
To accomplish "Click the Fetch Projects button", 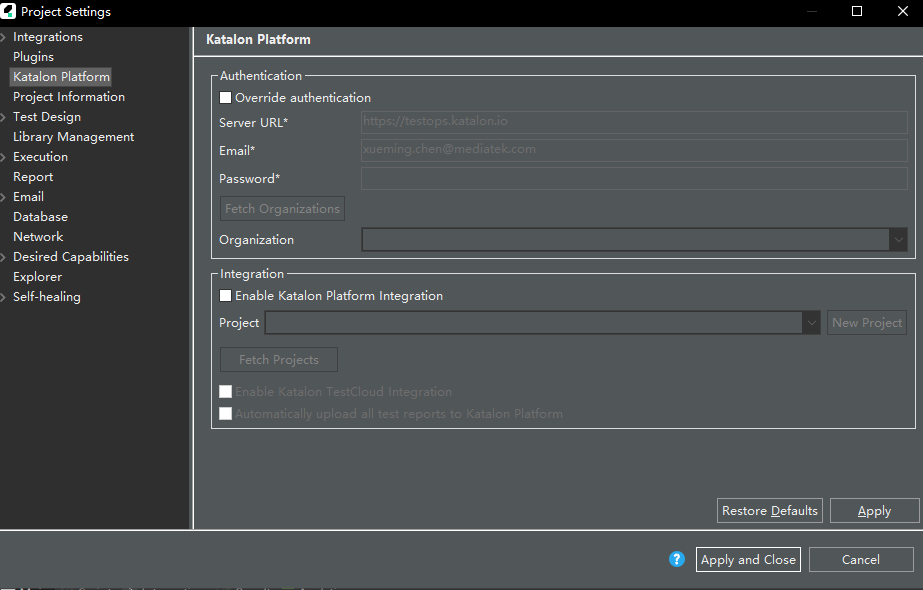I will [x=279, y=359].
